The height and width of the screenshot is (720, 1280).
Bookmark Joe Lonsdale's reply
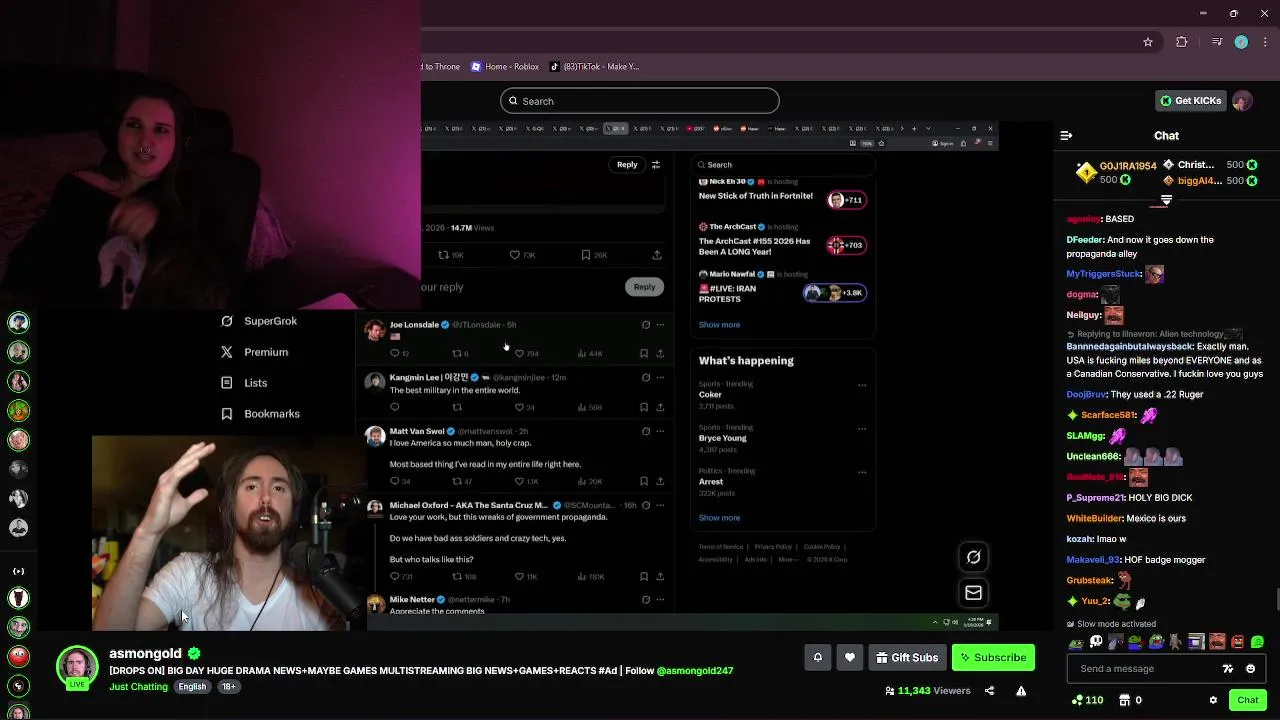click(643, 353)
